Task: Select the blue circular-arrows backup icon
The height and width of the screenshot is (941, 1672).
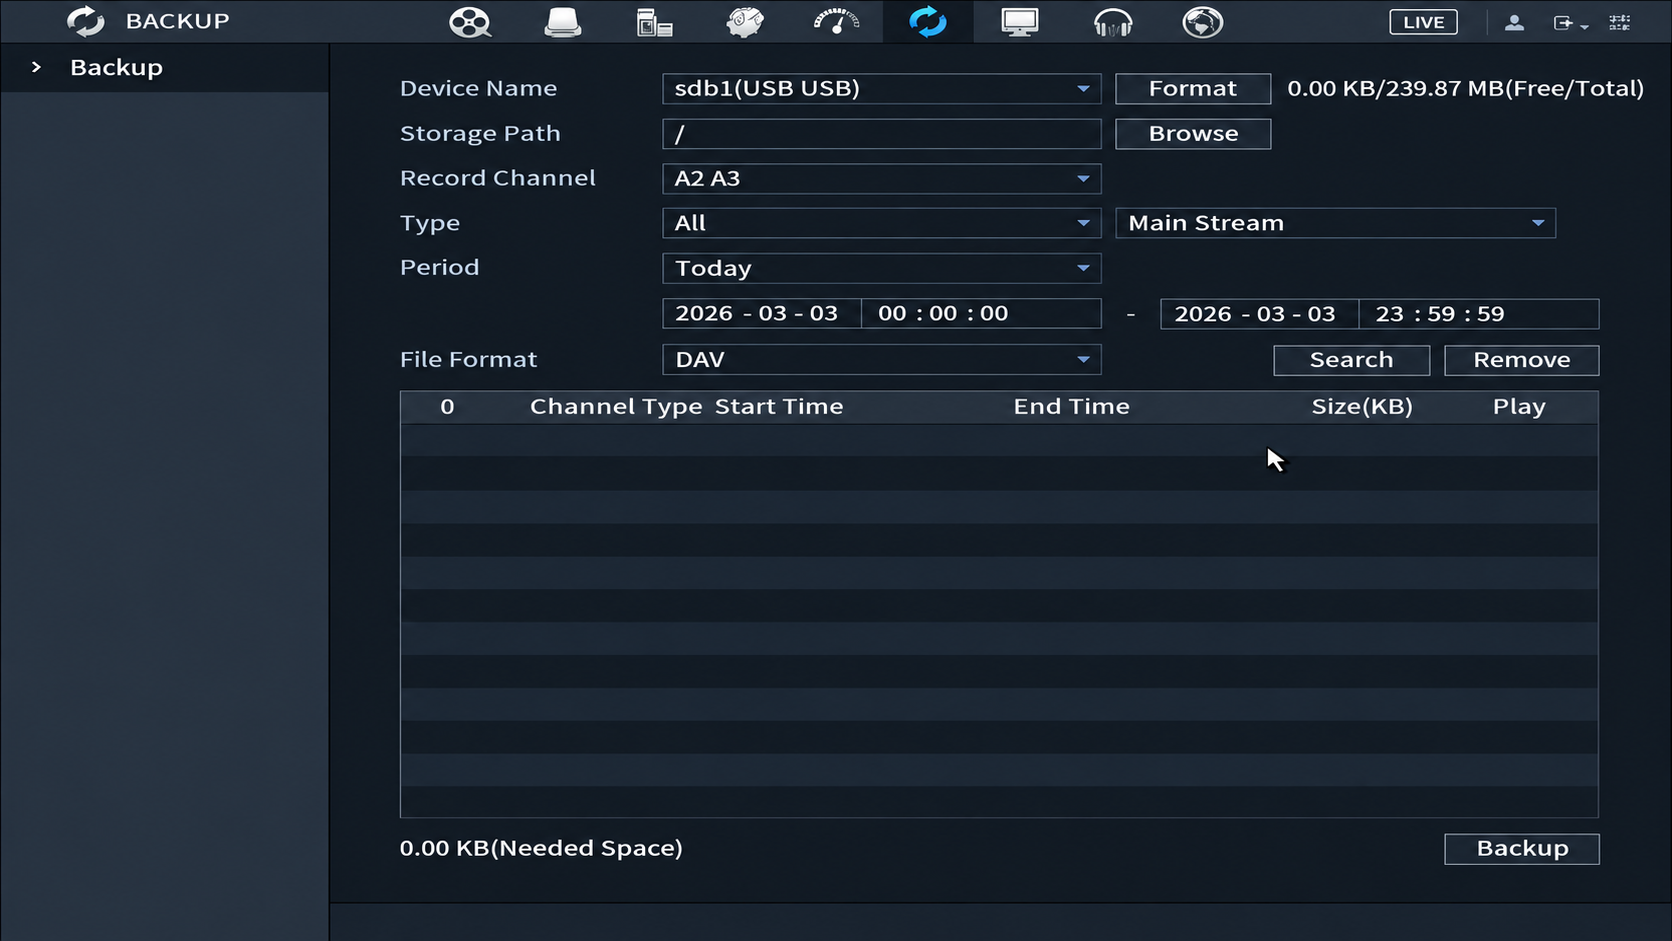Action: [x=928, y=22]
